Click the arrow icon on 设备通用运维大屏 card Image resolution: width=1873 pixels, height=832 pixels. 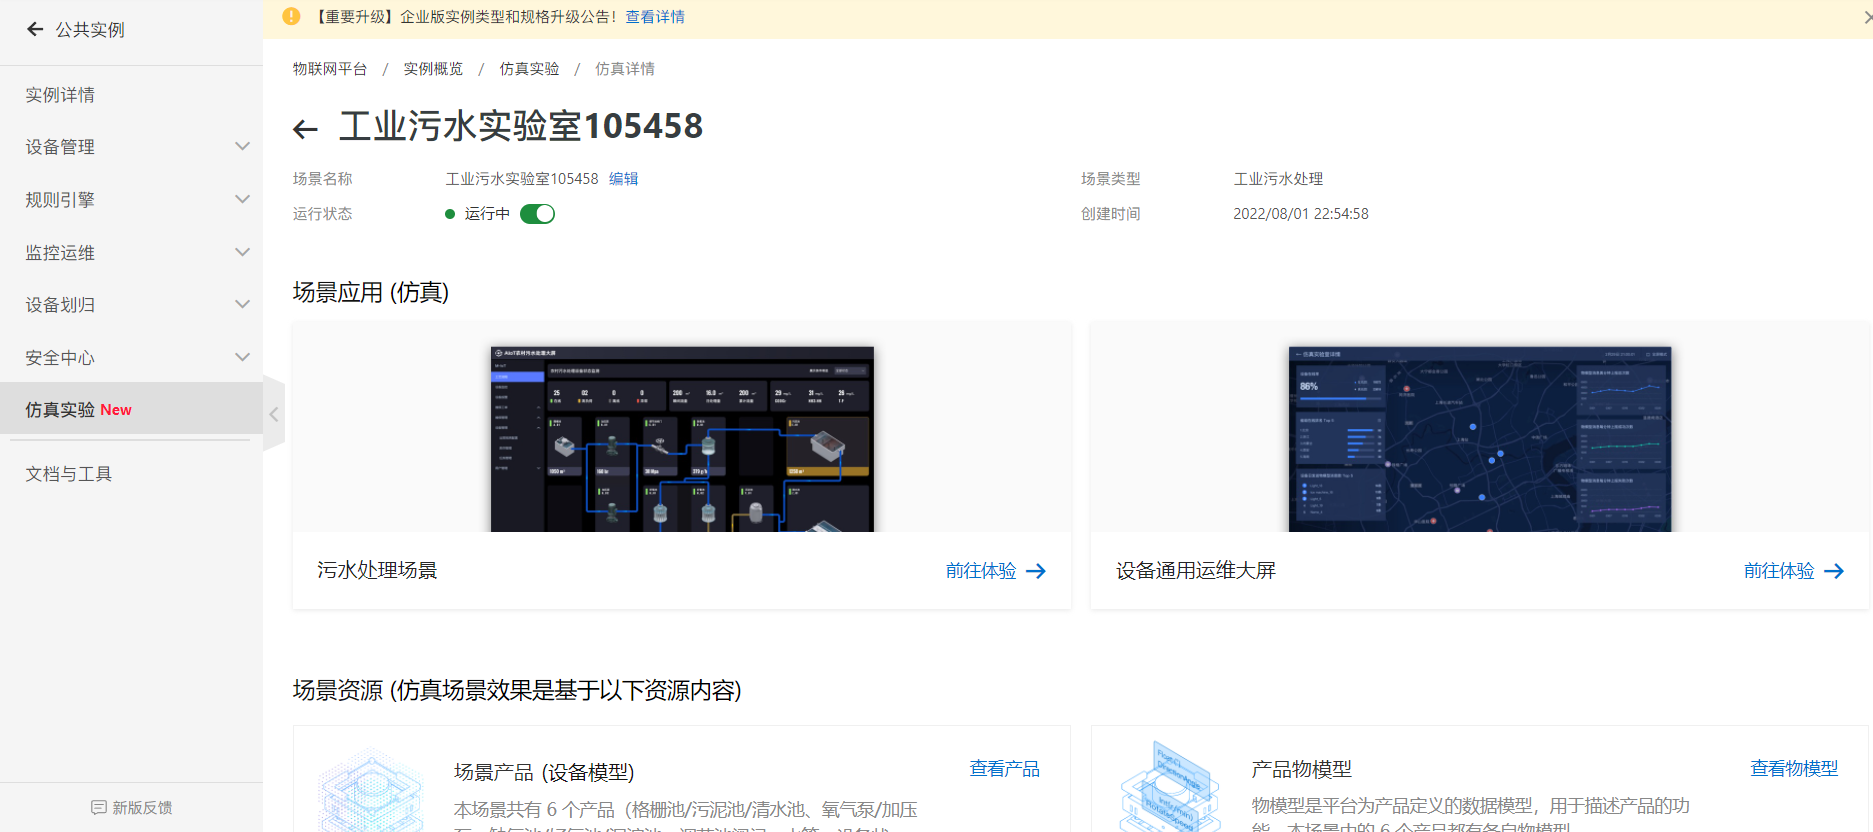[x=1834, y=571]
